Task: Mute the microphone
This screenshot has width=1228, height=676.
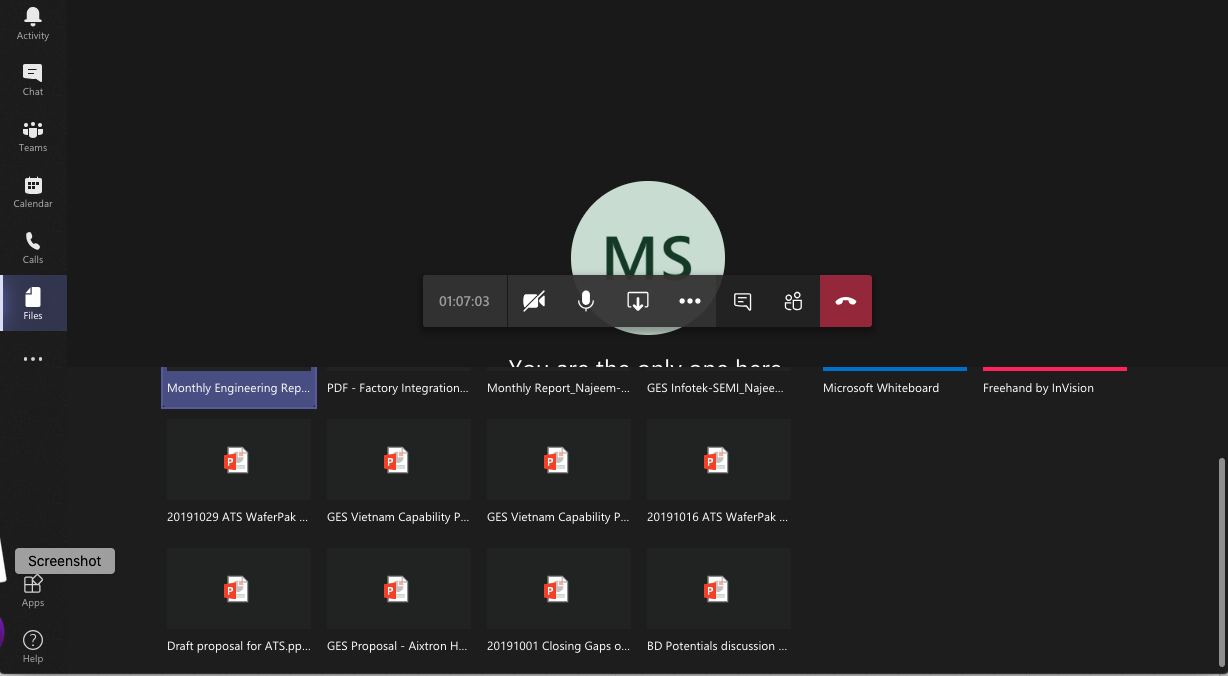Action: click(585, 301)
